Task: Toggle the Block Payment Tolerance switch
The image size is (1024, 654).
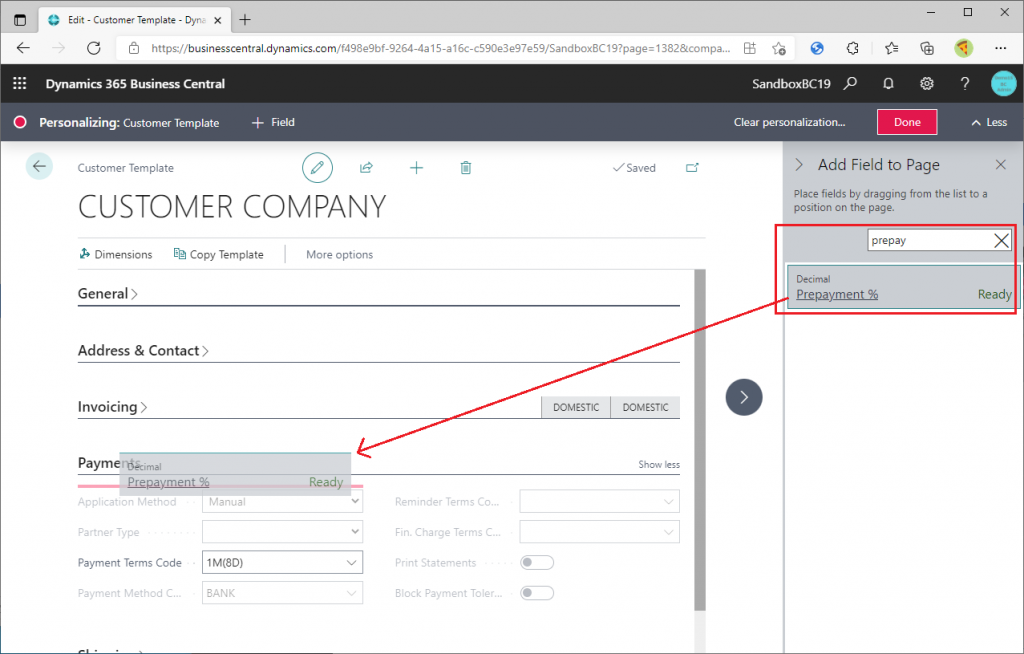Action: [537, 593]
